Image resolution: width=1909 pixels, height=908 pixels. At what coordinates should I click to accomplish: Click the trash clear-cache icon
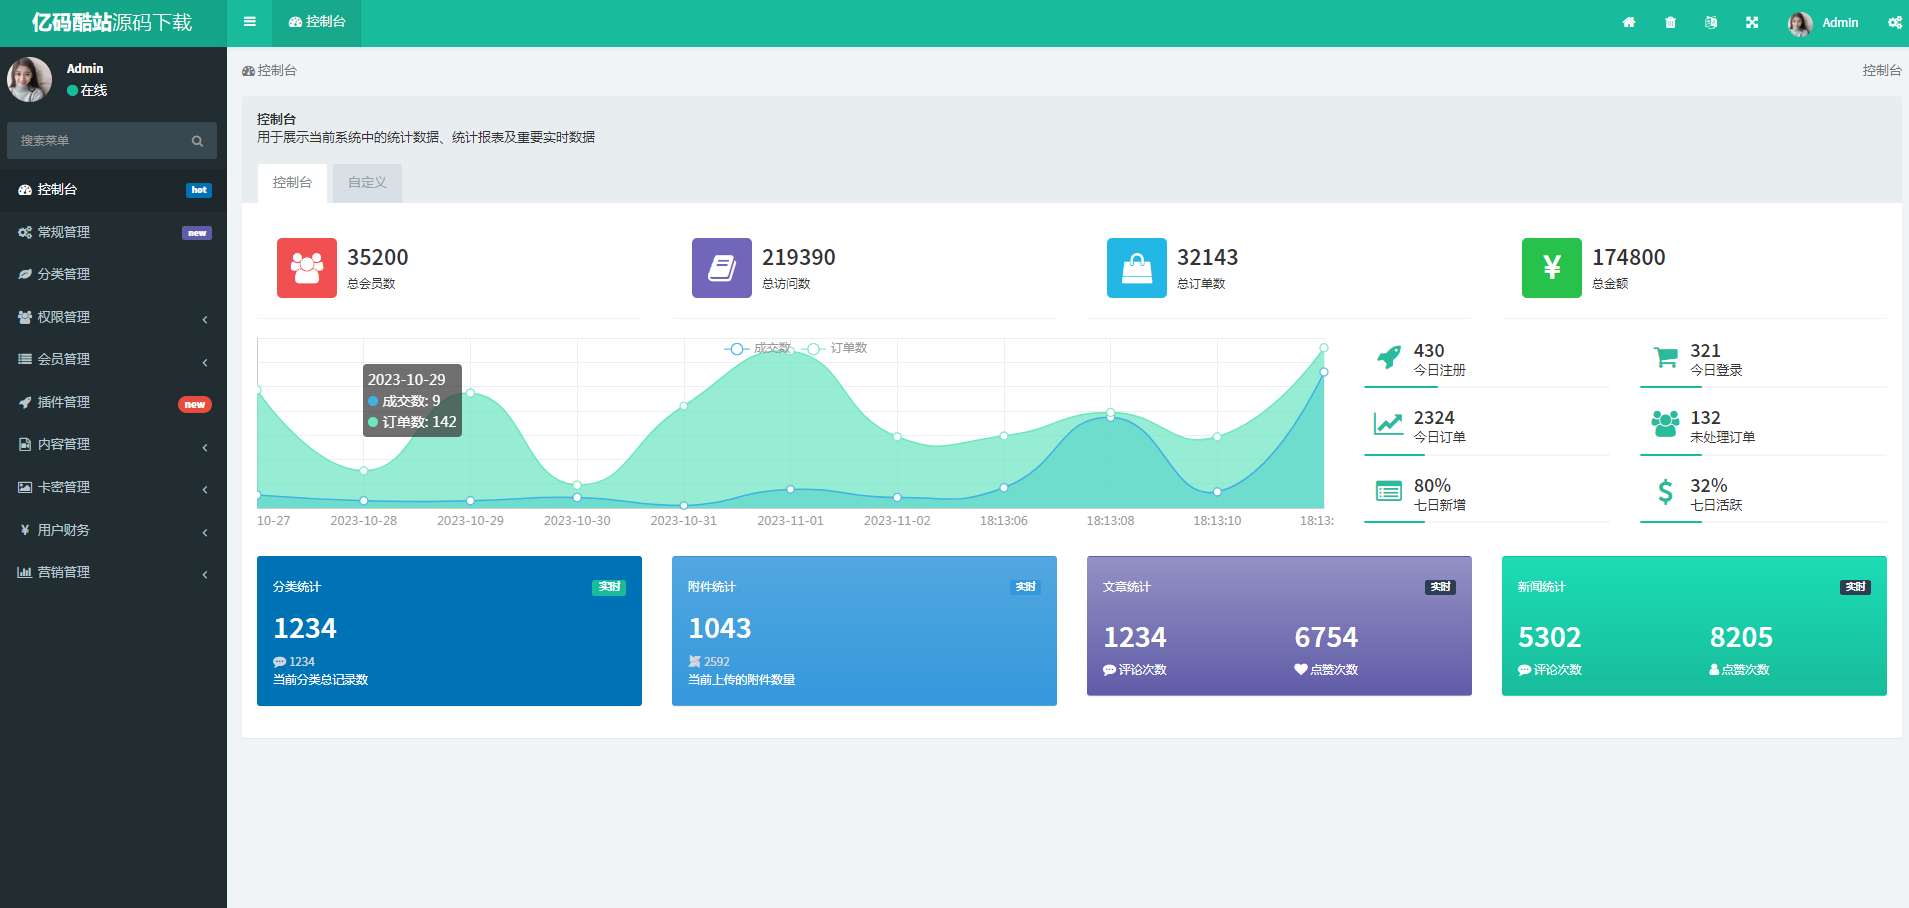click(1670, 23)
